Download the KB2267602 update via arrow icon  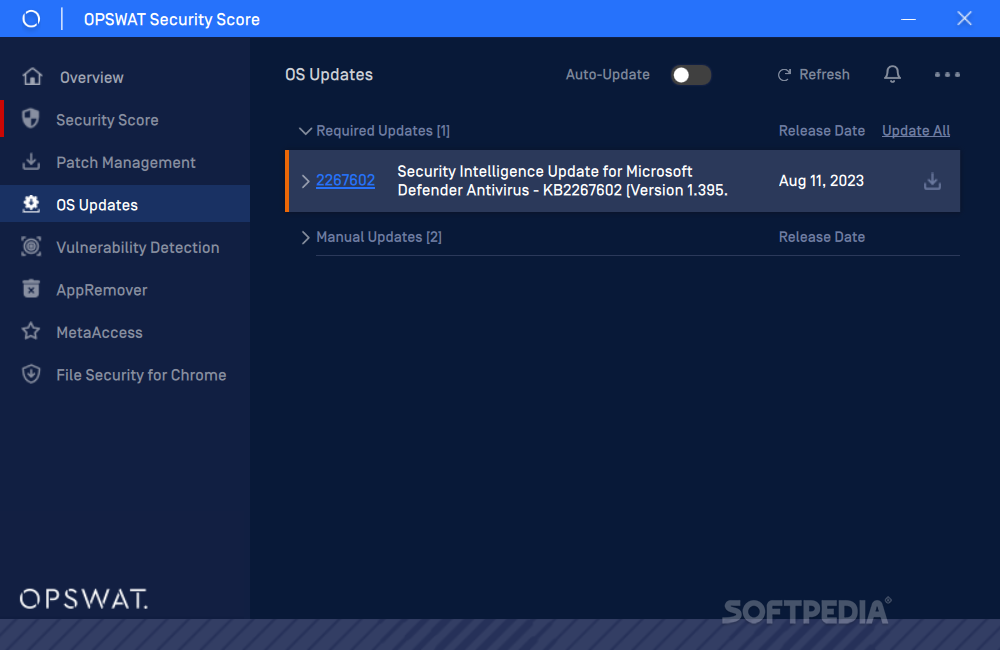932,181
